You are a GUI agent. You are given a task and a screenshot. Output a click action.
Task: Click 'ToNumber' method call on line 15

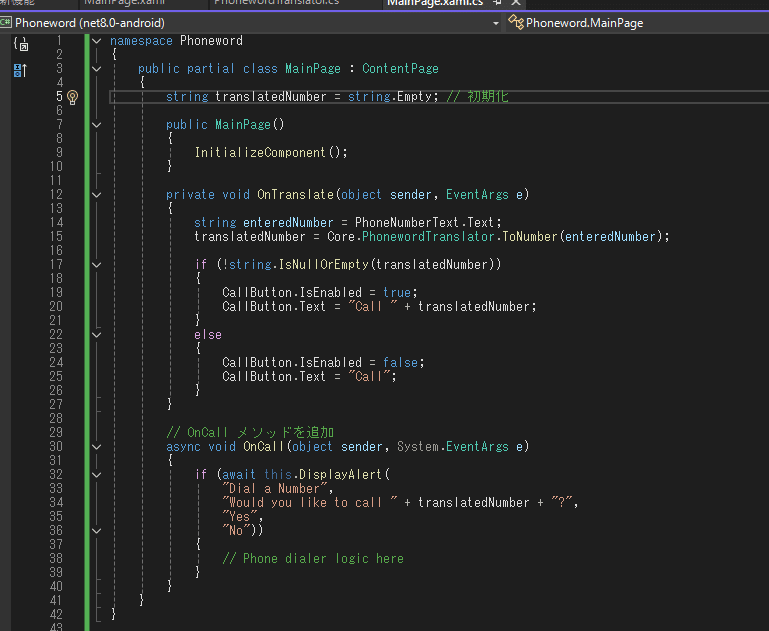(x=530, y=237)
